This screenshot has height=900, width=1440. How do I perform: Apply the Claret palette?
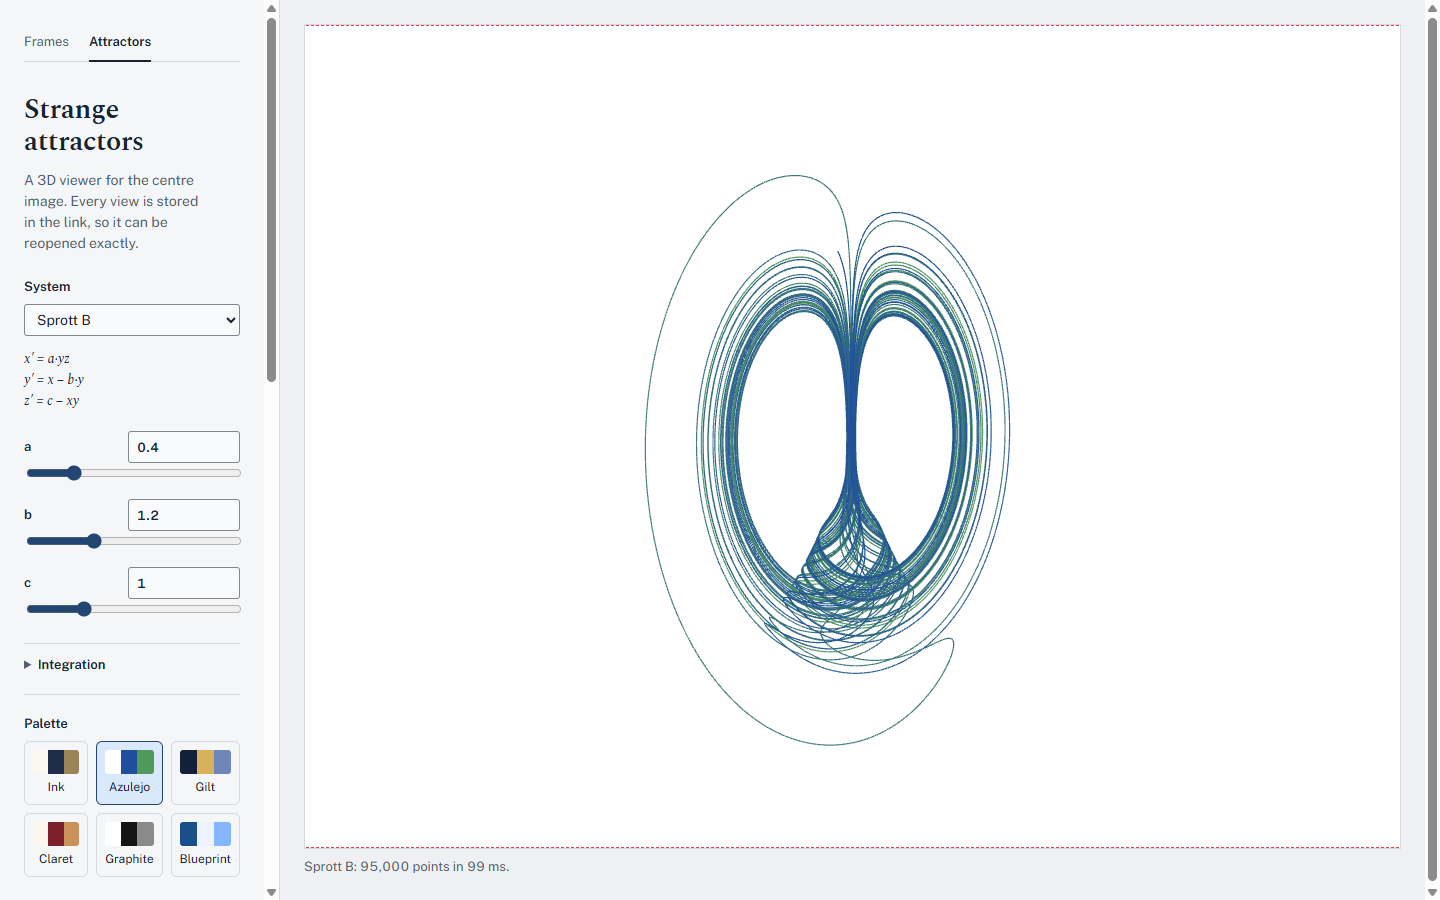click(56, 845)
